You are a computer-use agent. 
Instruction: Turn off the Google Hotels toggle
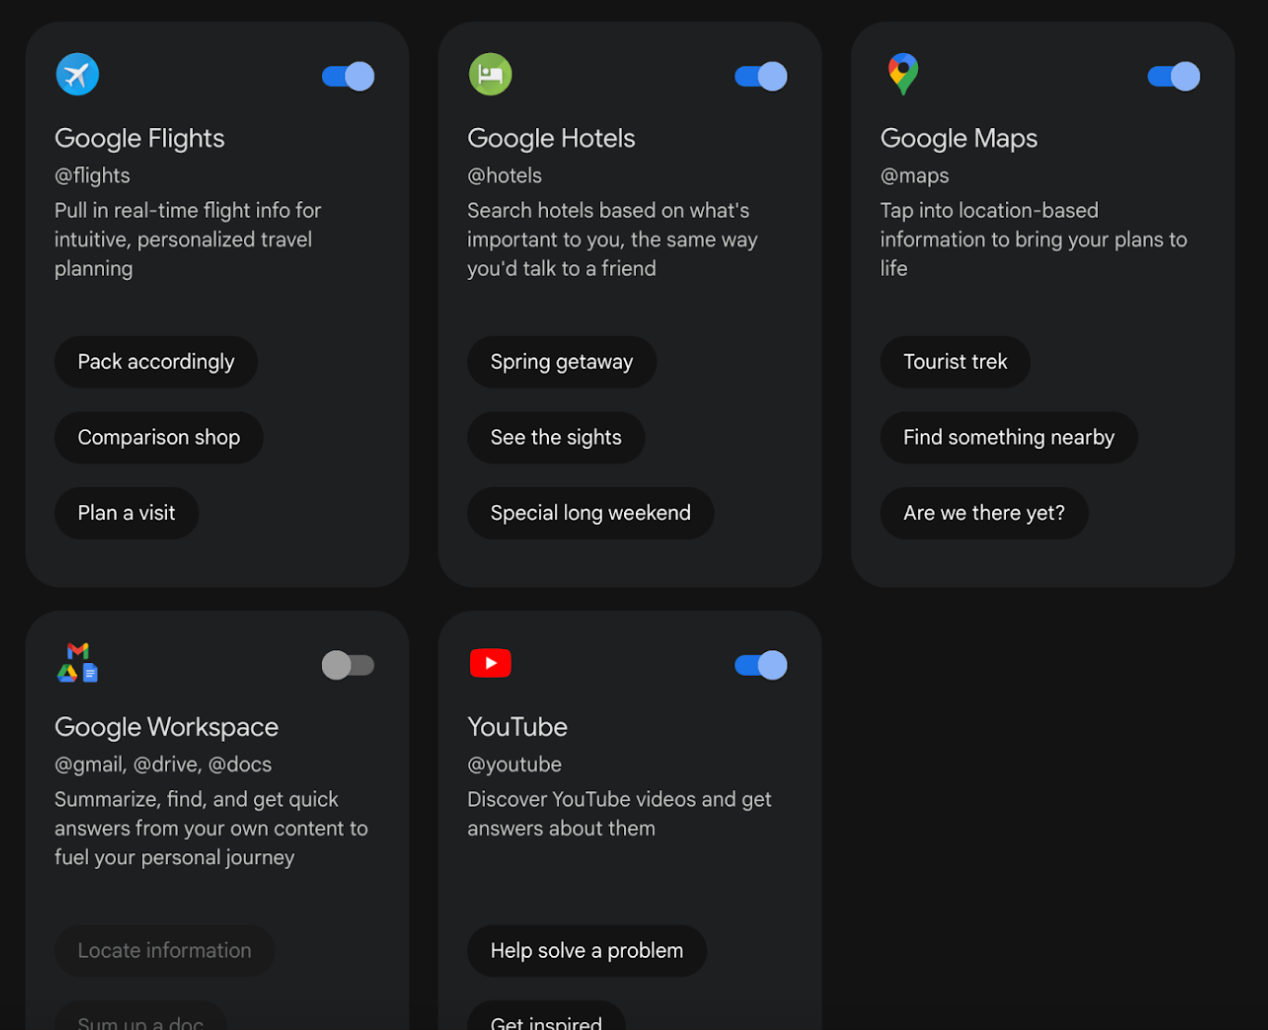(x=760, y=75)
